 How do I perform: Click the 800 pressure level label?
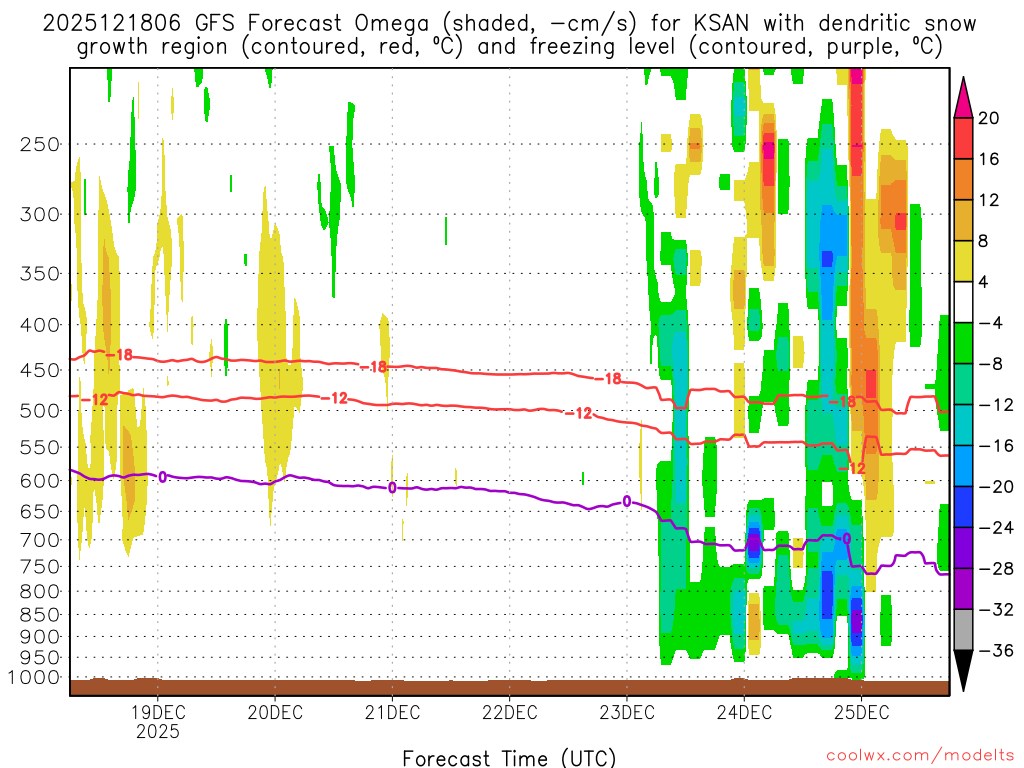pos(40,592)
